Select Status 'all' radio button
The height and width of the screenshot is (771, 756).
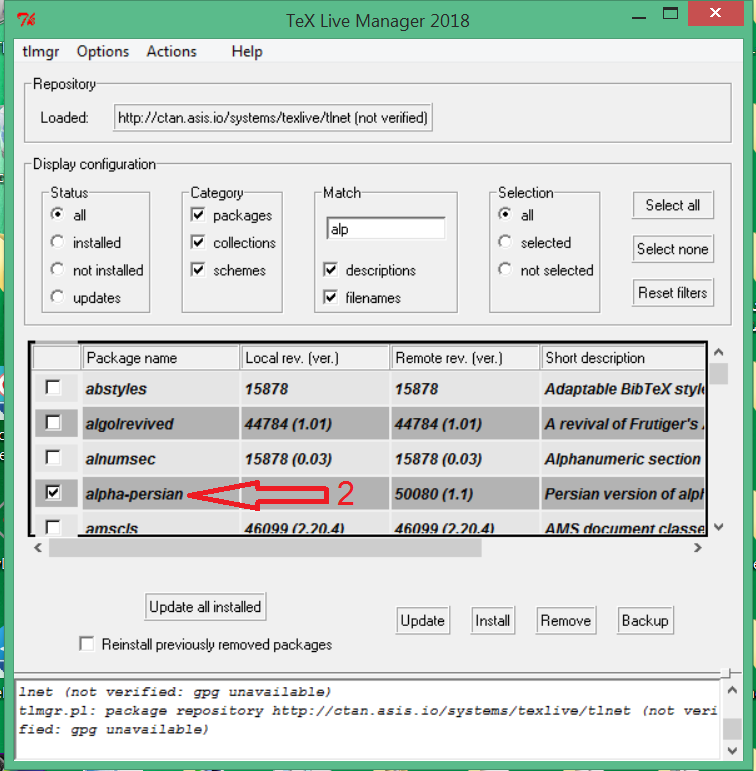pos(58,214)
